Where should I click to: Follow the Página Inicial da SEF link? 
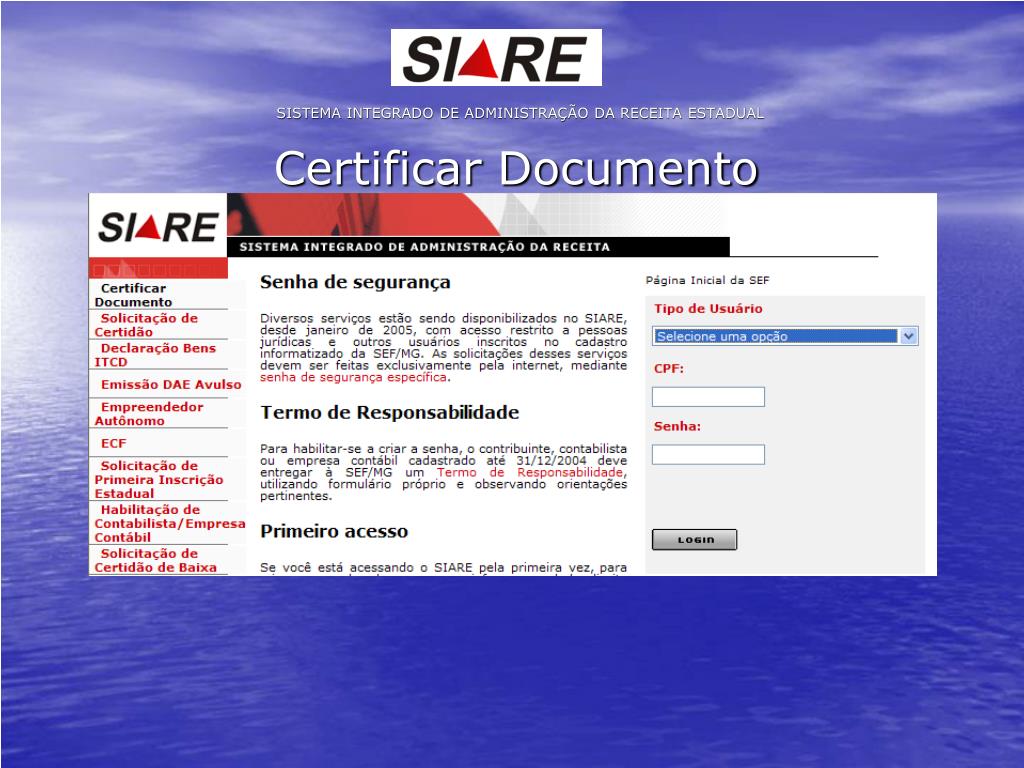coord(707,280)
